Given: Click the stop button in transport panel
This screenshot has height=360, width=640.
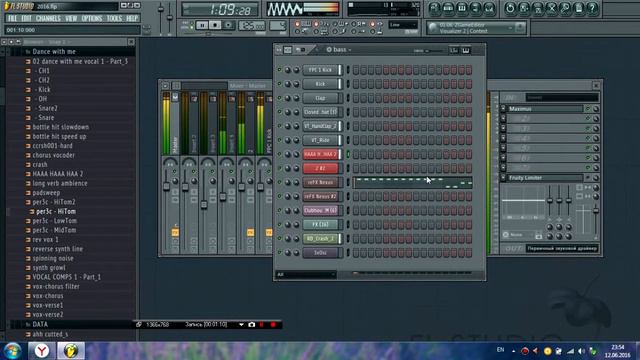Looking at the screenshot, I should coord(215,25).
